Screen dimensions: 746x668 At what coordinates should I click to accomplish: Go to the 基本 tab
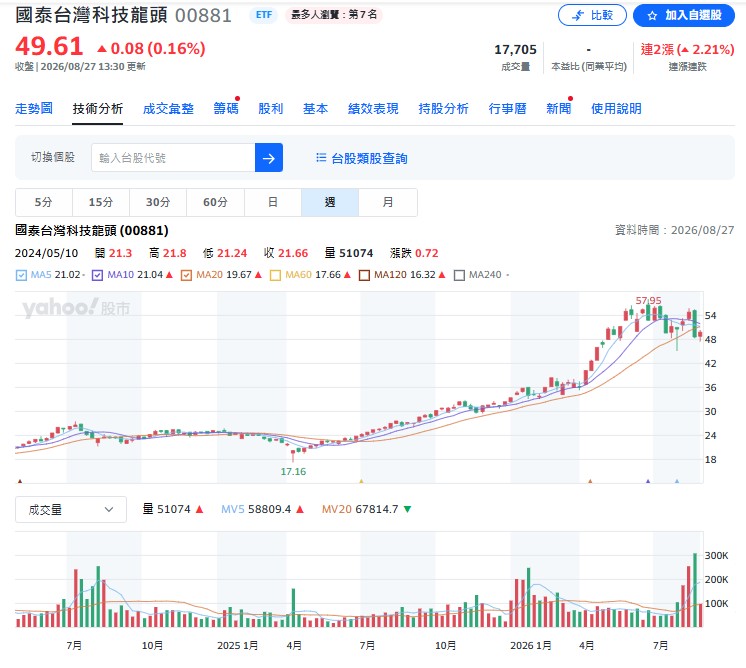315,109
